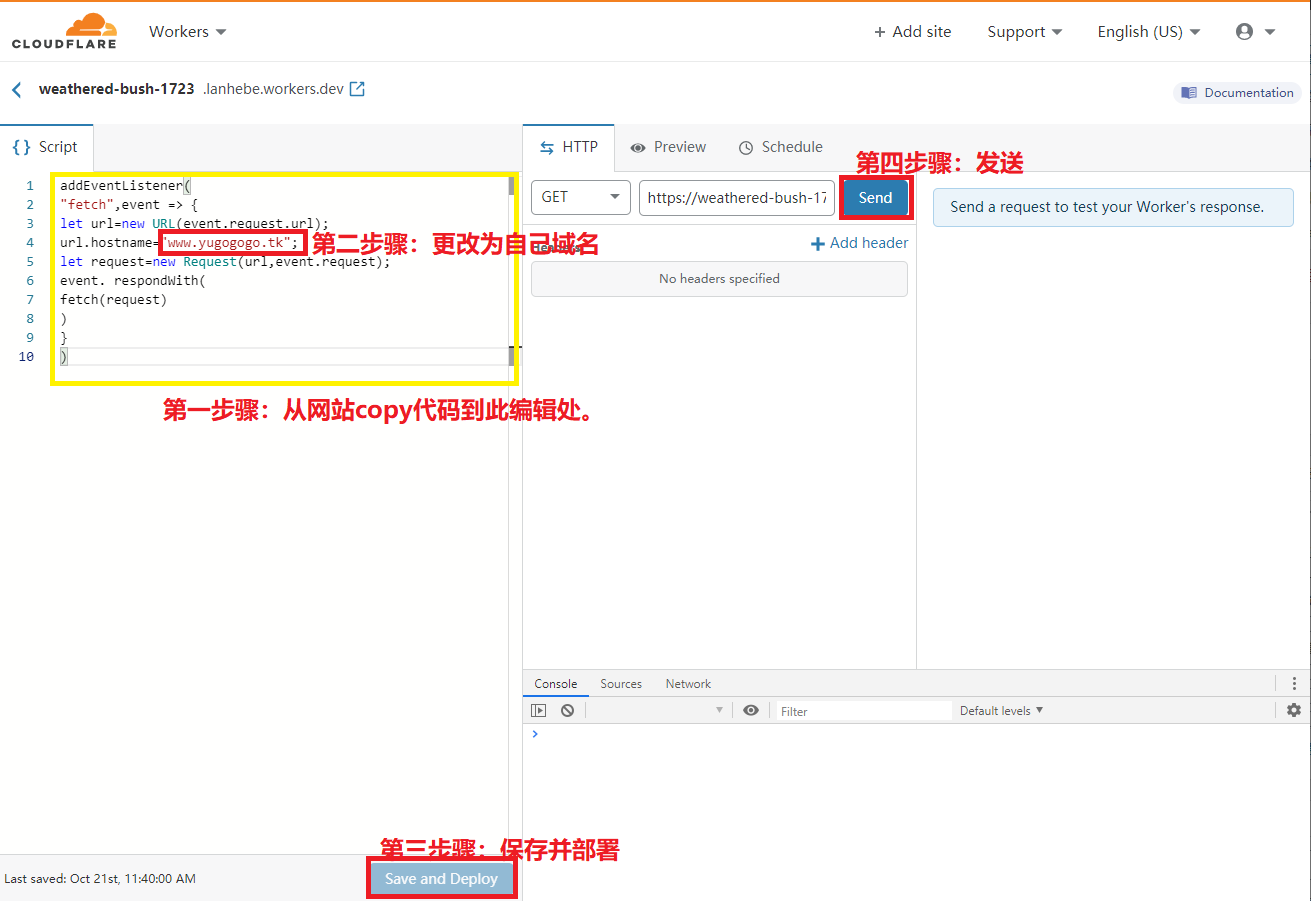Open the console context selector dropdown
The image size is (1311, 901).
point(656,711)
